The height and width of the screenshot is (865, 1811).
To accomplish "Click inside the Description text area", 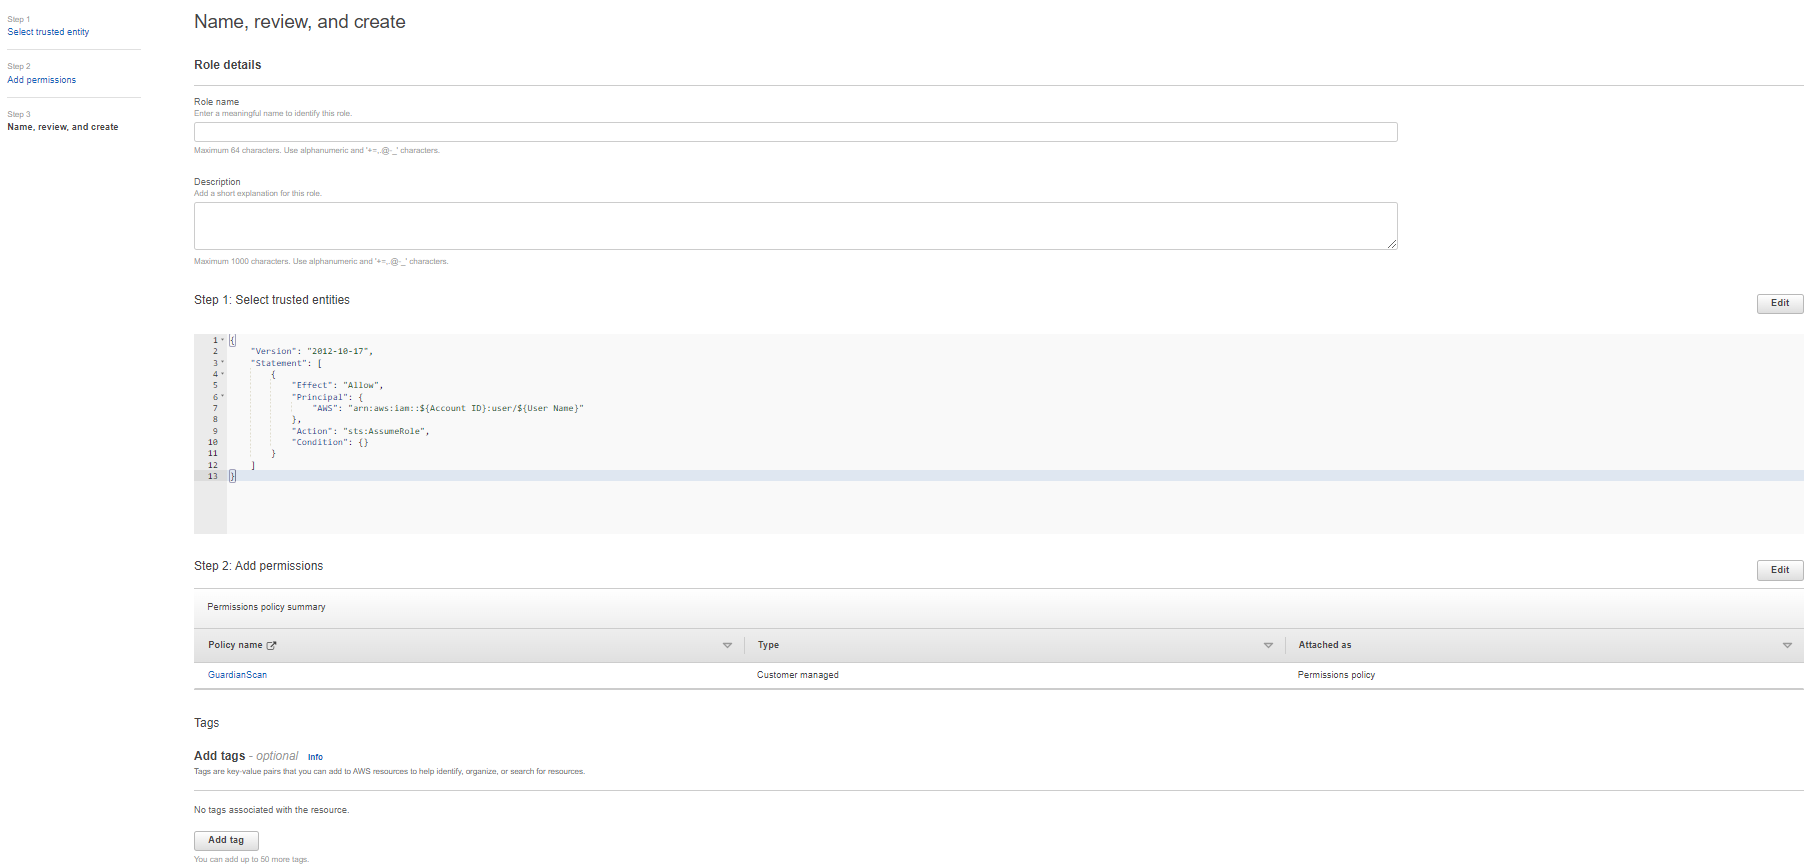I will [x=795, y=226].
